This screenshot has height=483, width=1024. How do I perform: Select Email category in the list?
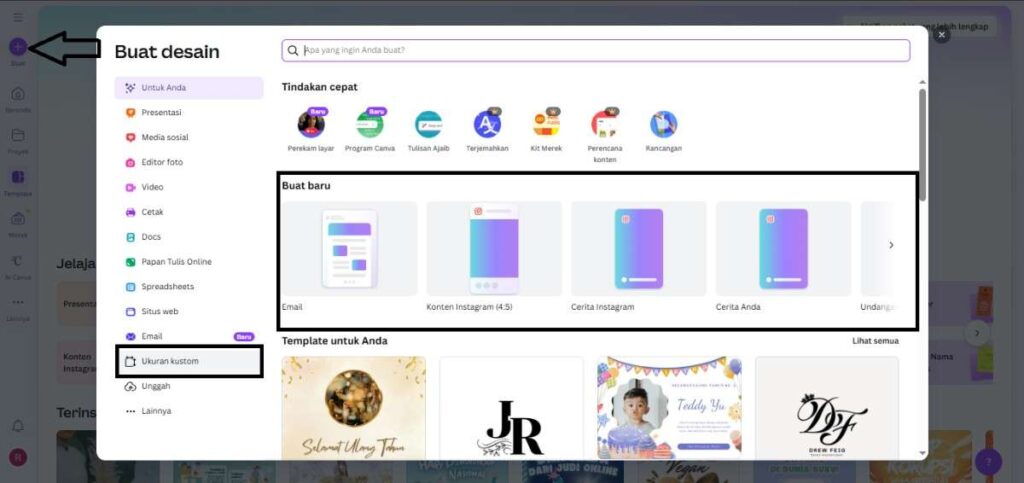pyautogui.click(x=189, y=336)
